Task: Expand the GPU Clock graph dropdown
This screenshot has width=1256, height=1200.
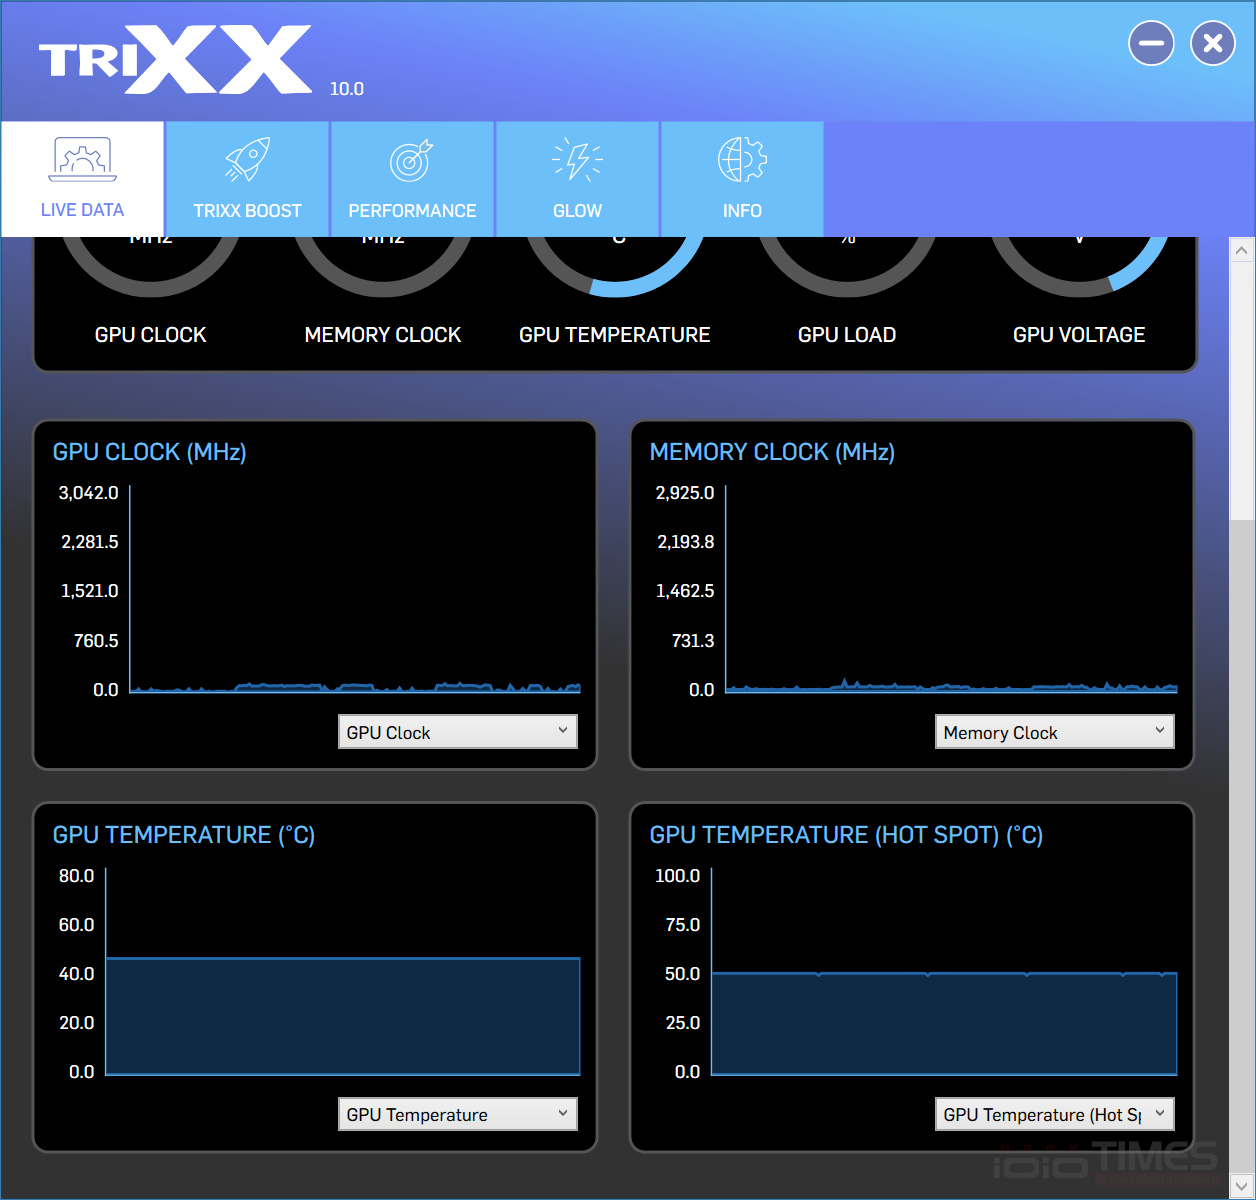Action: coord(458,732)
